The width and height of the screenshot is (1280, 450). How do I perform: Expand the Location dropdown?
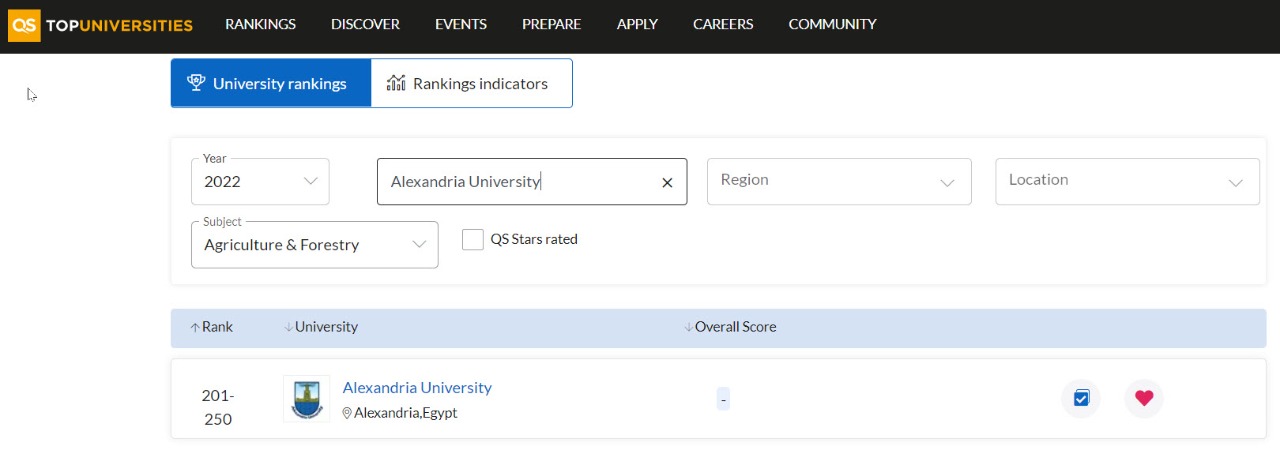(x=1127, y=181)
